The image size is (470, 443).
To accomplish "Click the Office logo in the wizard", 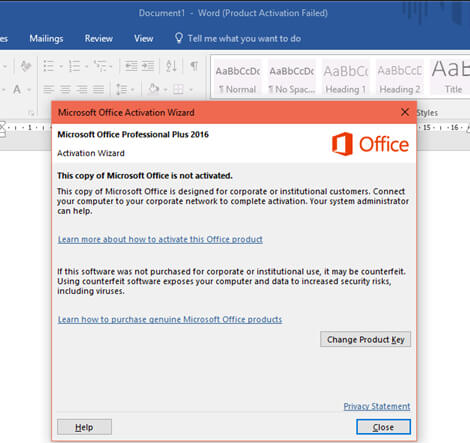I will pos(370,144).
